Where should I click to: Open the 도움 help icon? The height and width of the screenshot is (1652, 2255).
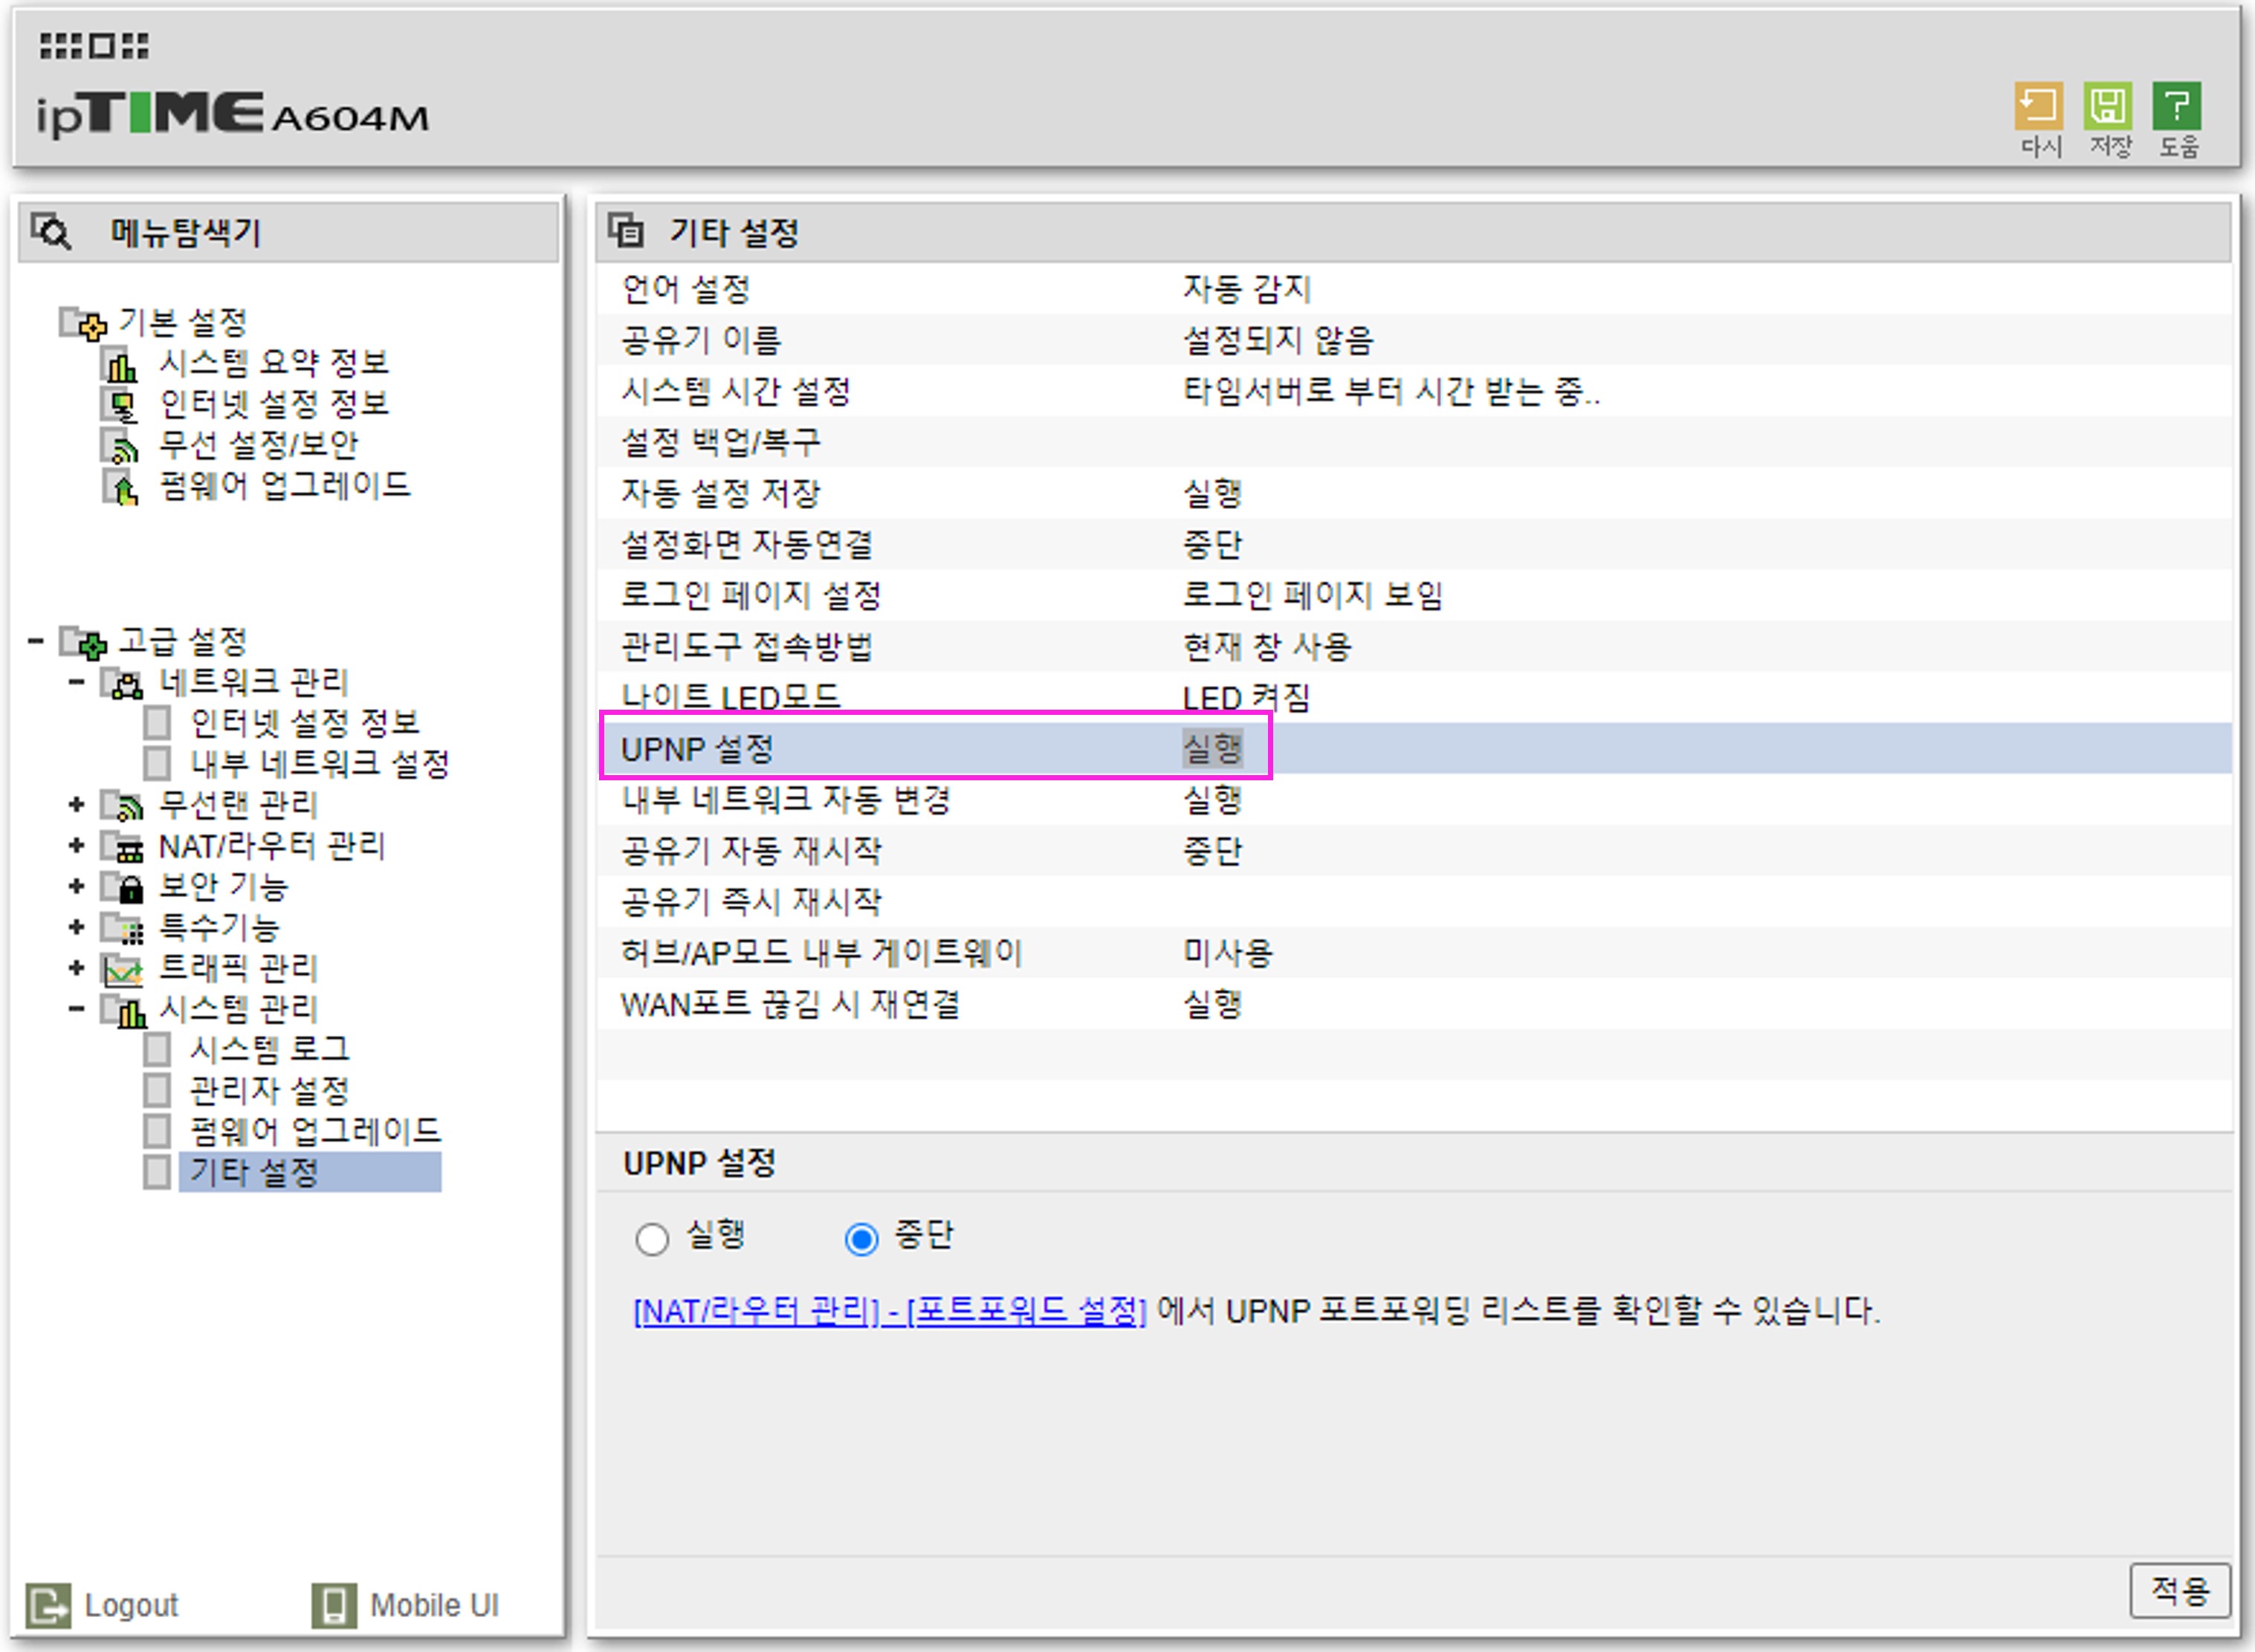(2177, 107)
